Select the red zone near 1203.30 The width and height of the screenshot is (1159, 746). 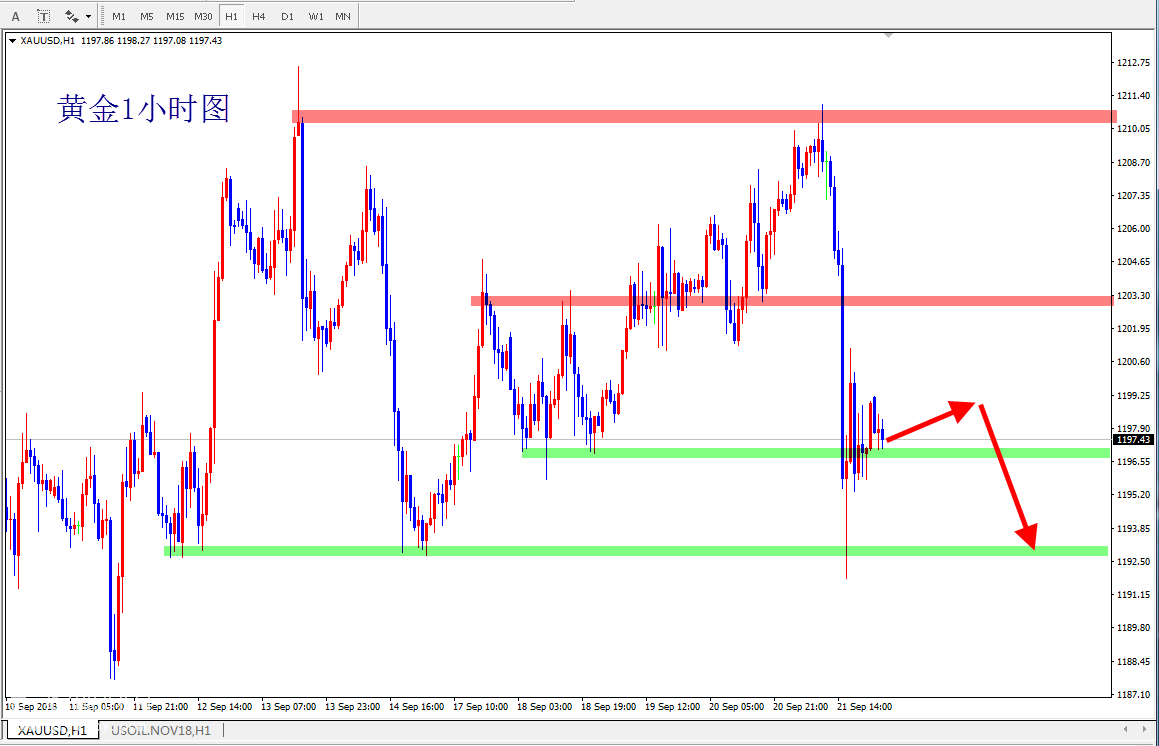click(792, 301)
